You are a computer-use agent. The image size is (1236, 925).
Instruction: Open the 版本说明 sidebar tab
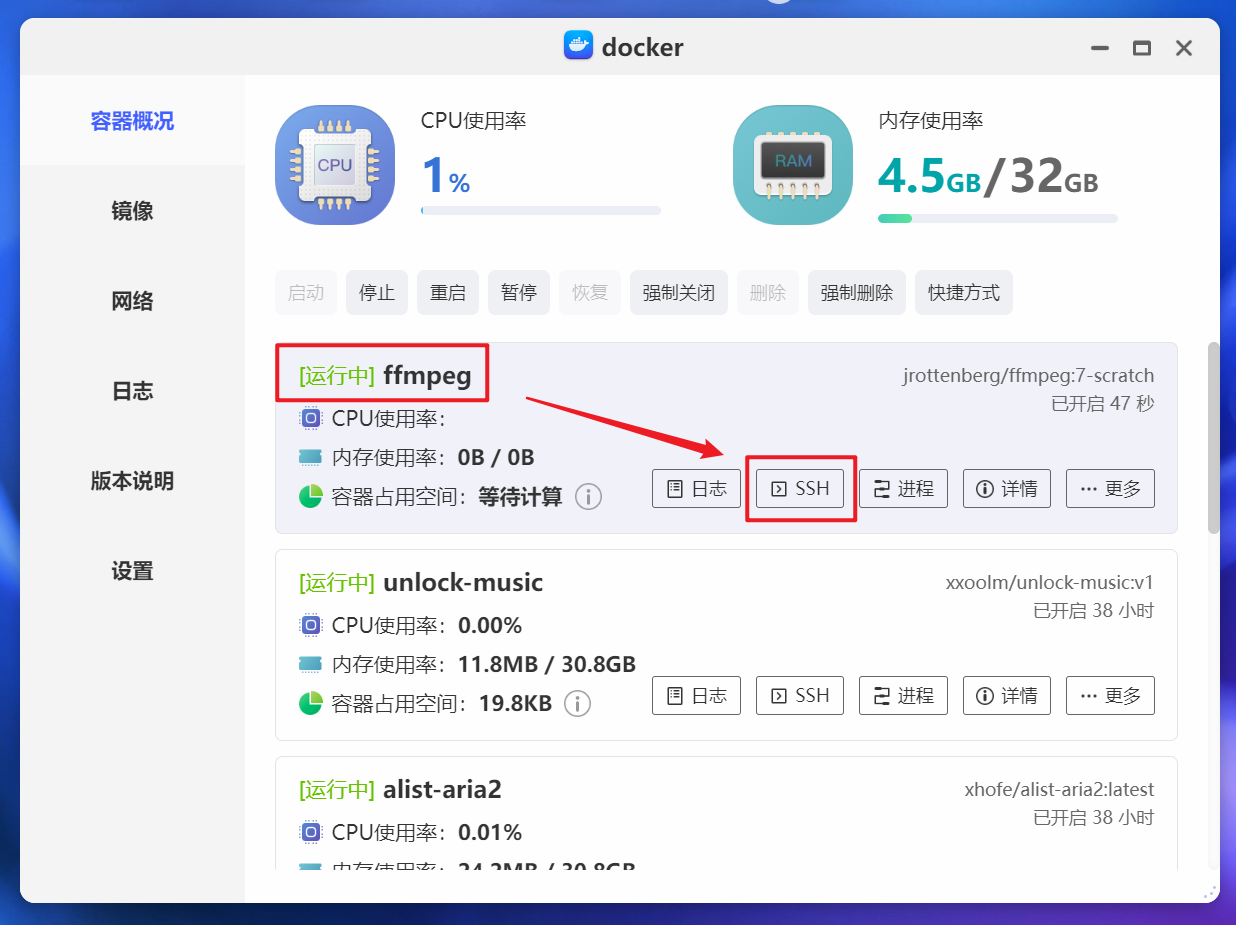click(x=132, y=481)
